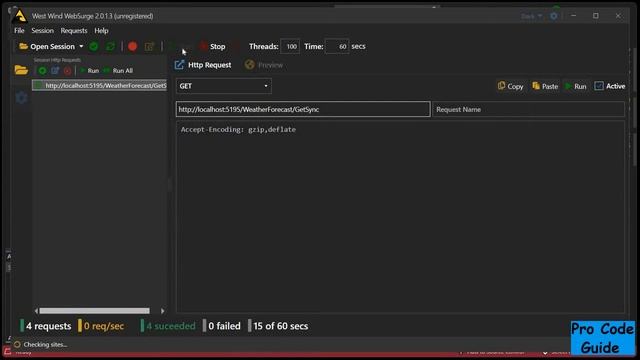The height and width of the screenshot is (360, 640).
Task: Click Run in the session requests toolbar
Action: [89, 71]
